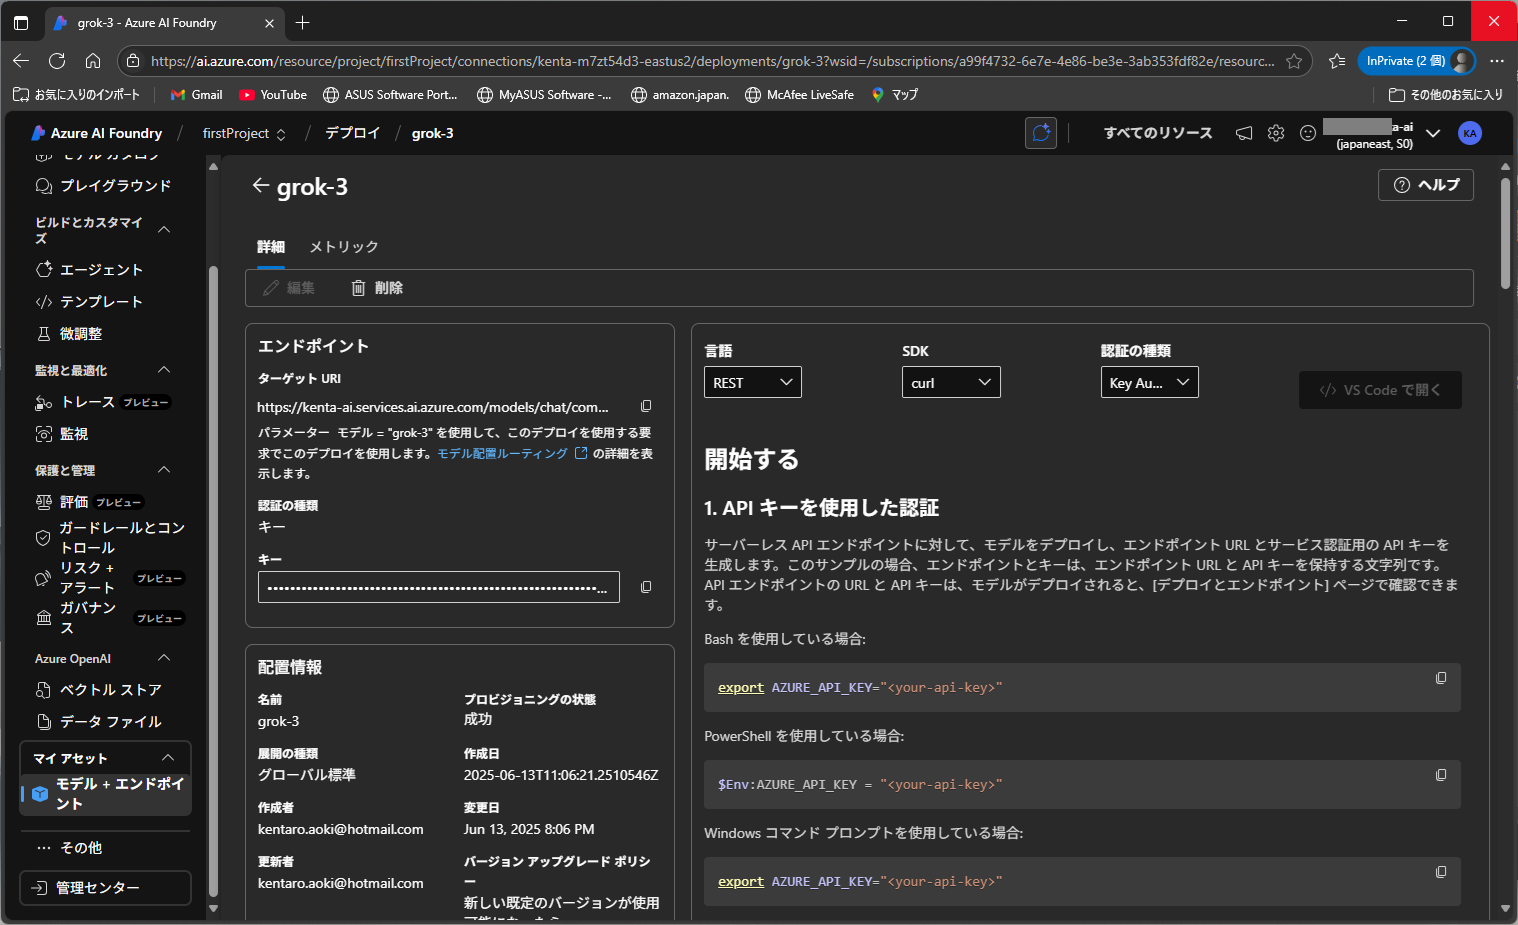Open the Foundry settings gear

pyautogui.click(x=1276, y=133)
